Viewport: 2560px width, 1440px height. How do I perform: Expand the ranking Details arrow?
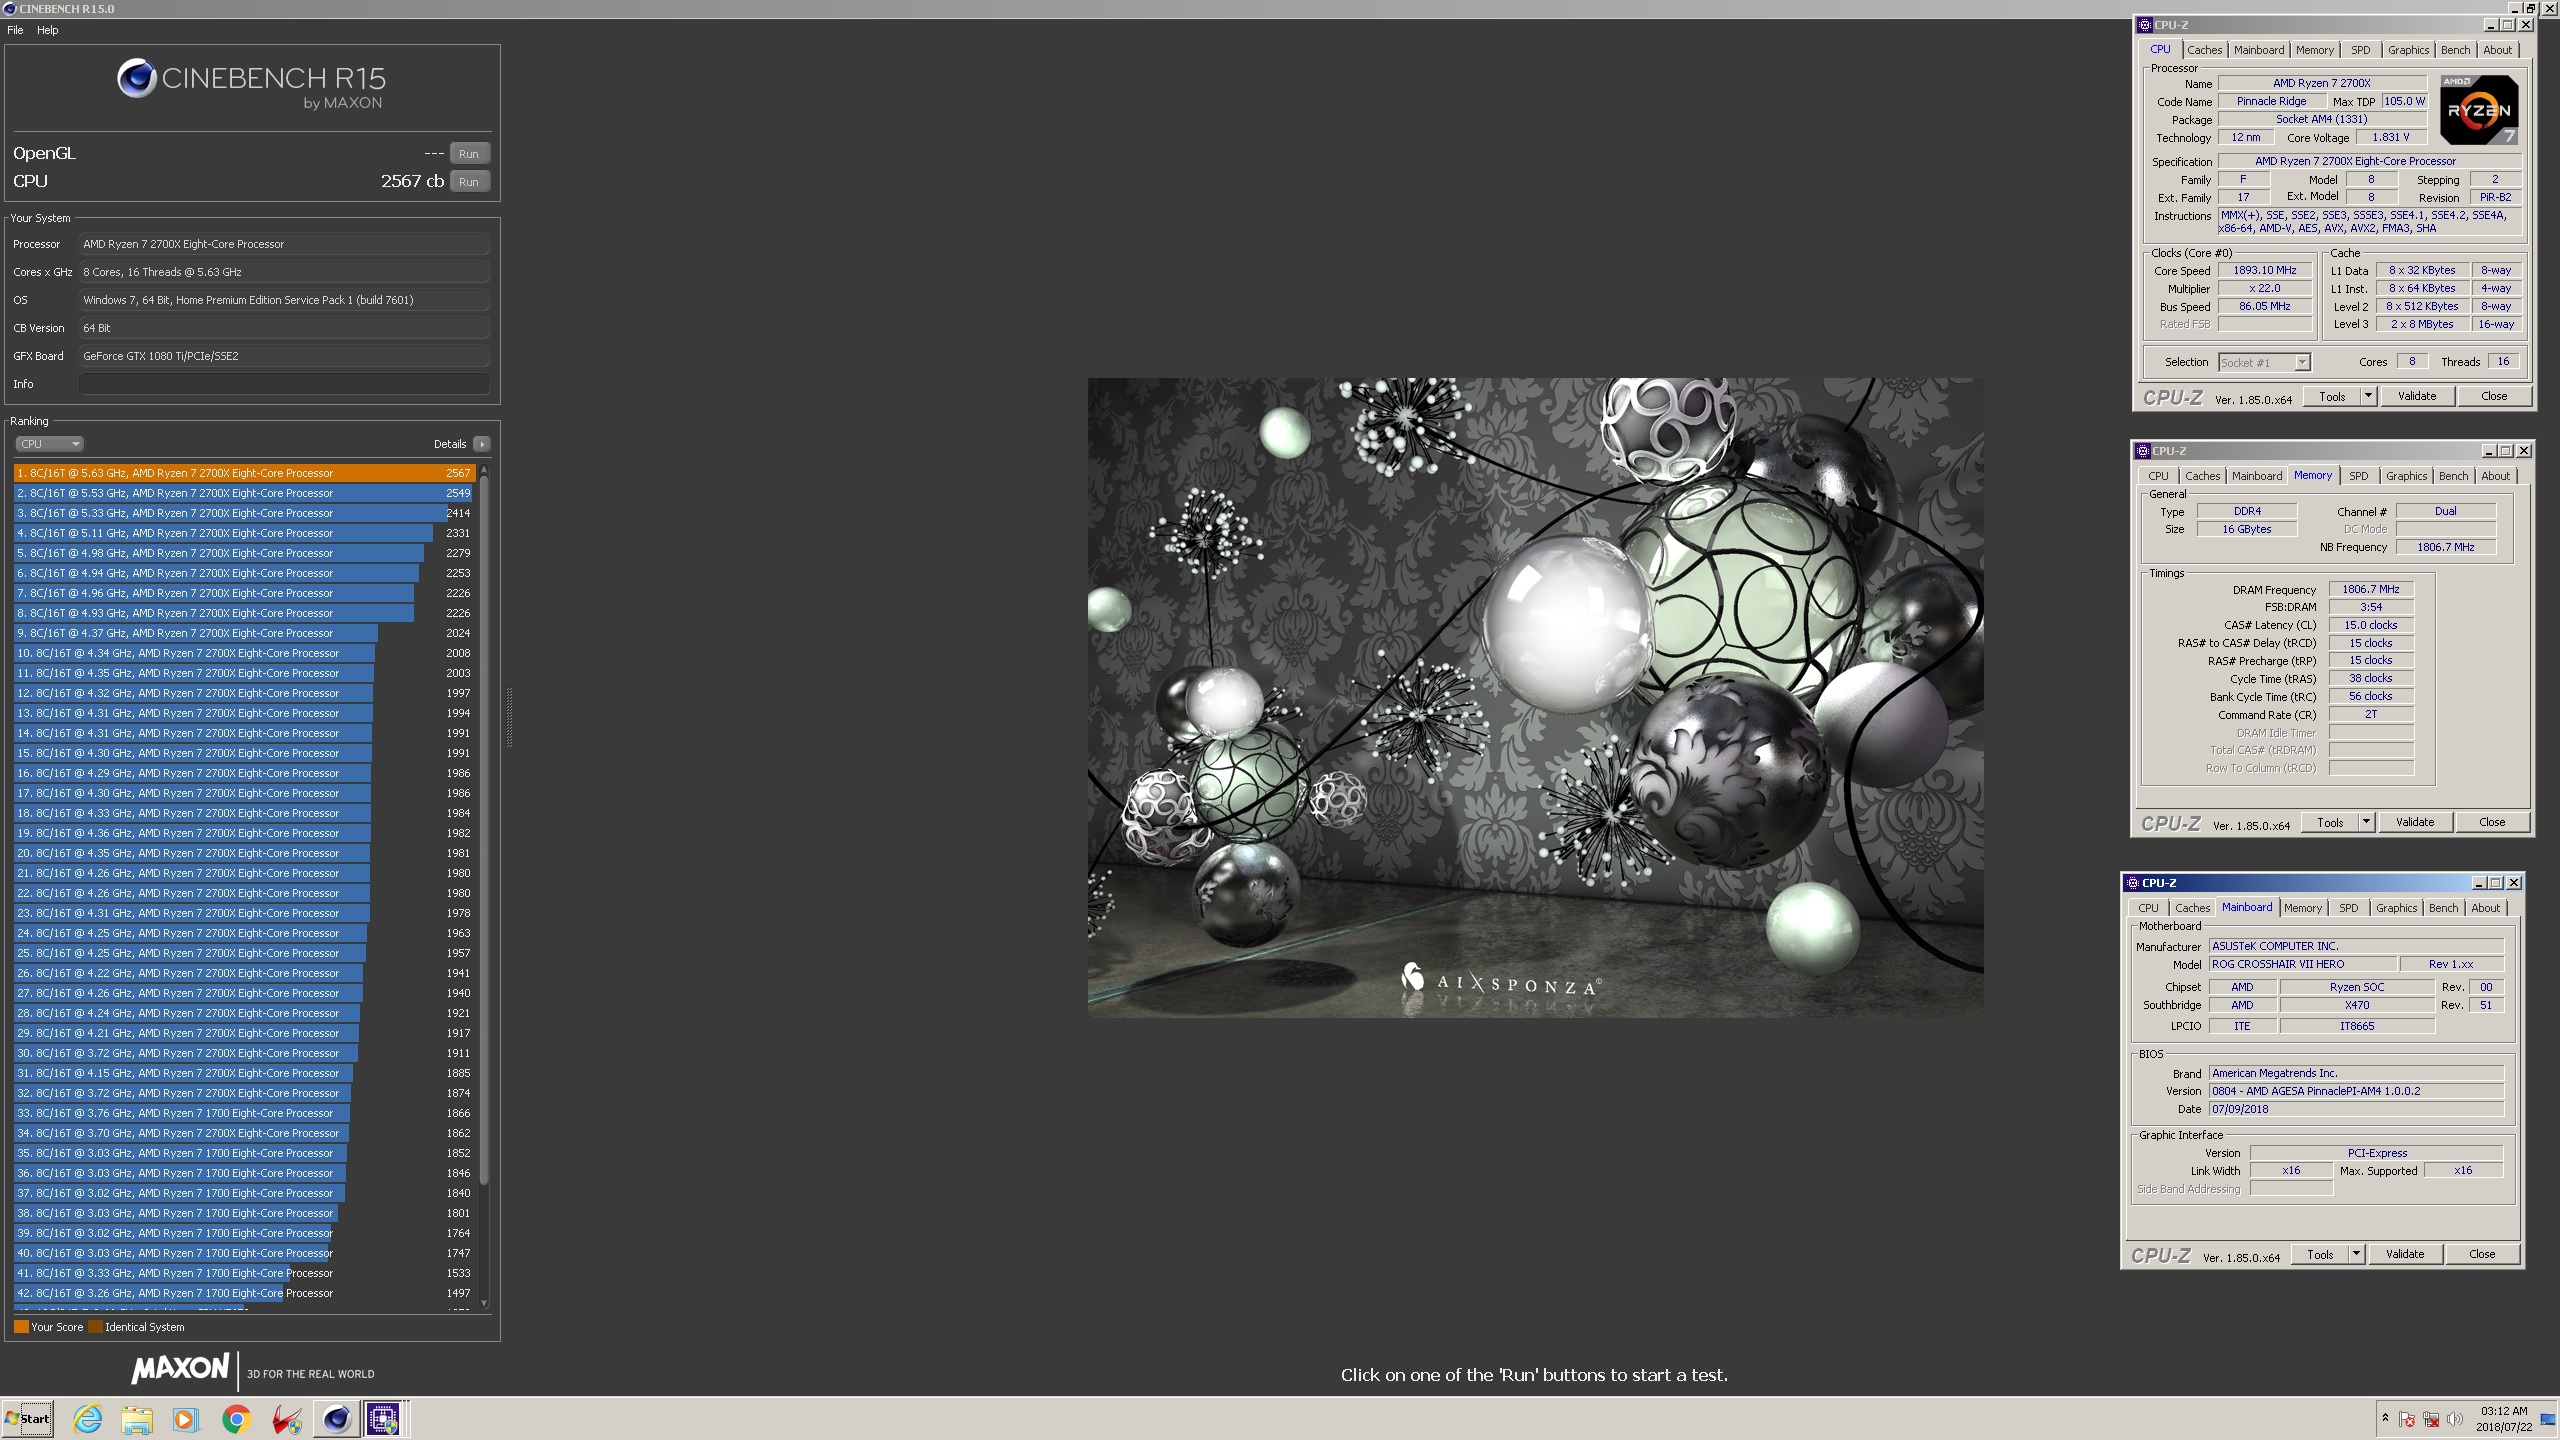pos(482,444)
